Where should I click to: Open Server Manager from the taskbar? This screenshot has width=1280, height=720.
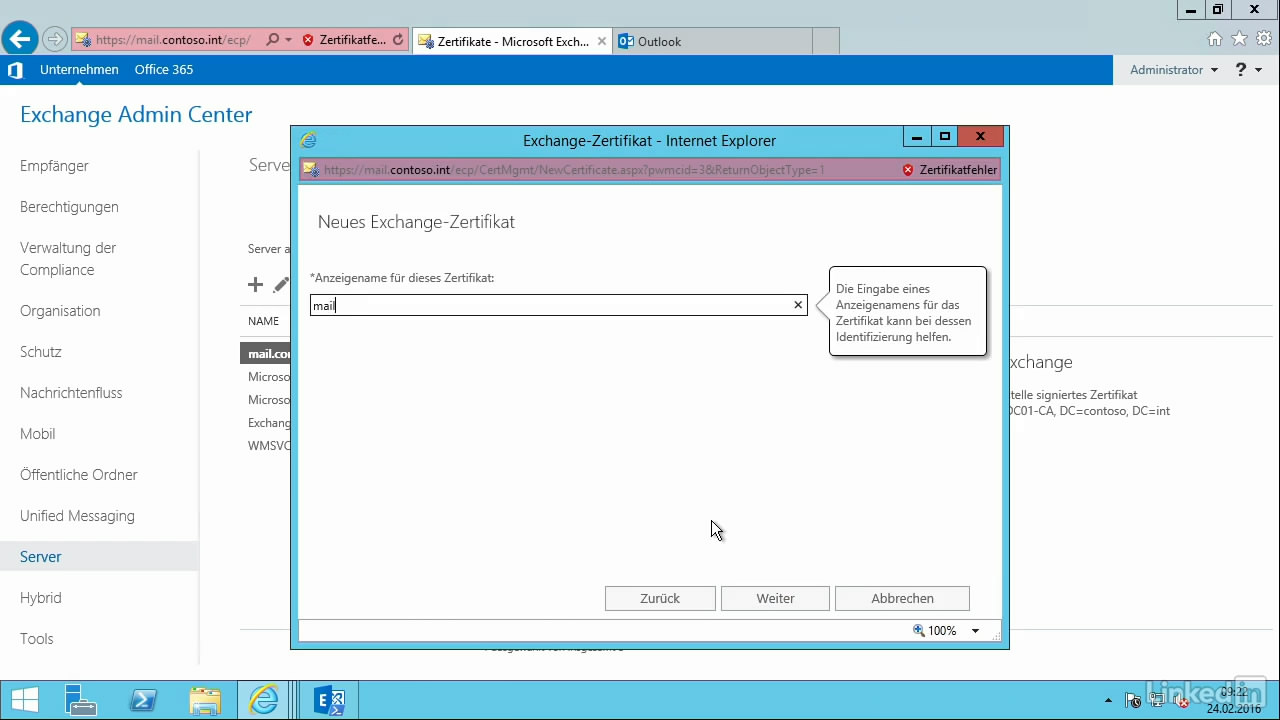pyautogui.click(x=80, y=700)
